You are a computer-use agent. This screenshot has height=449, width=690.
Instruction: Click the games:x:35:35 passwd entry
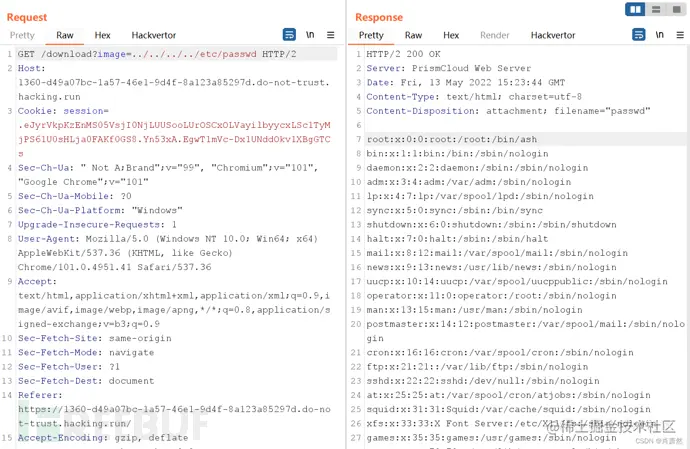point(491,438)
